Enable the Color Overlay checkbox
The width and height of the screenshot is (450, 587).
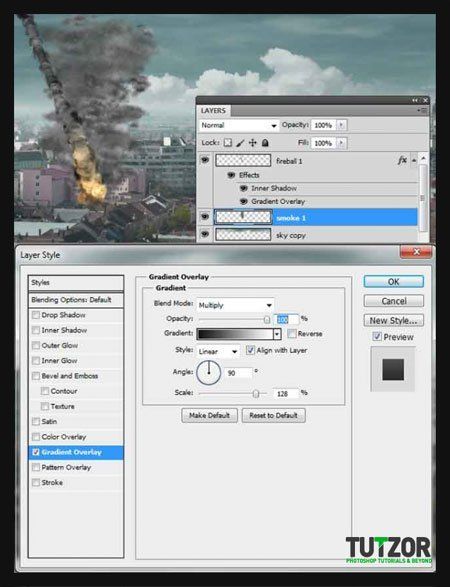pos(36,437)
